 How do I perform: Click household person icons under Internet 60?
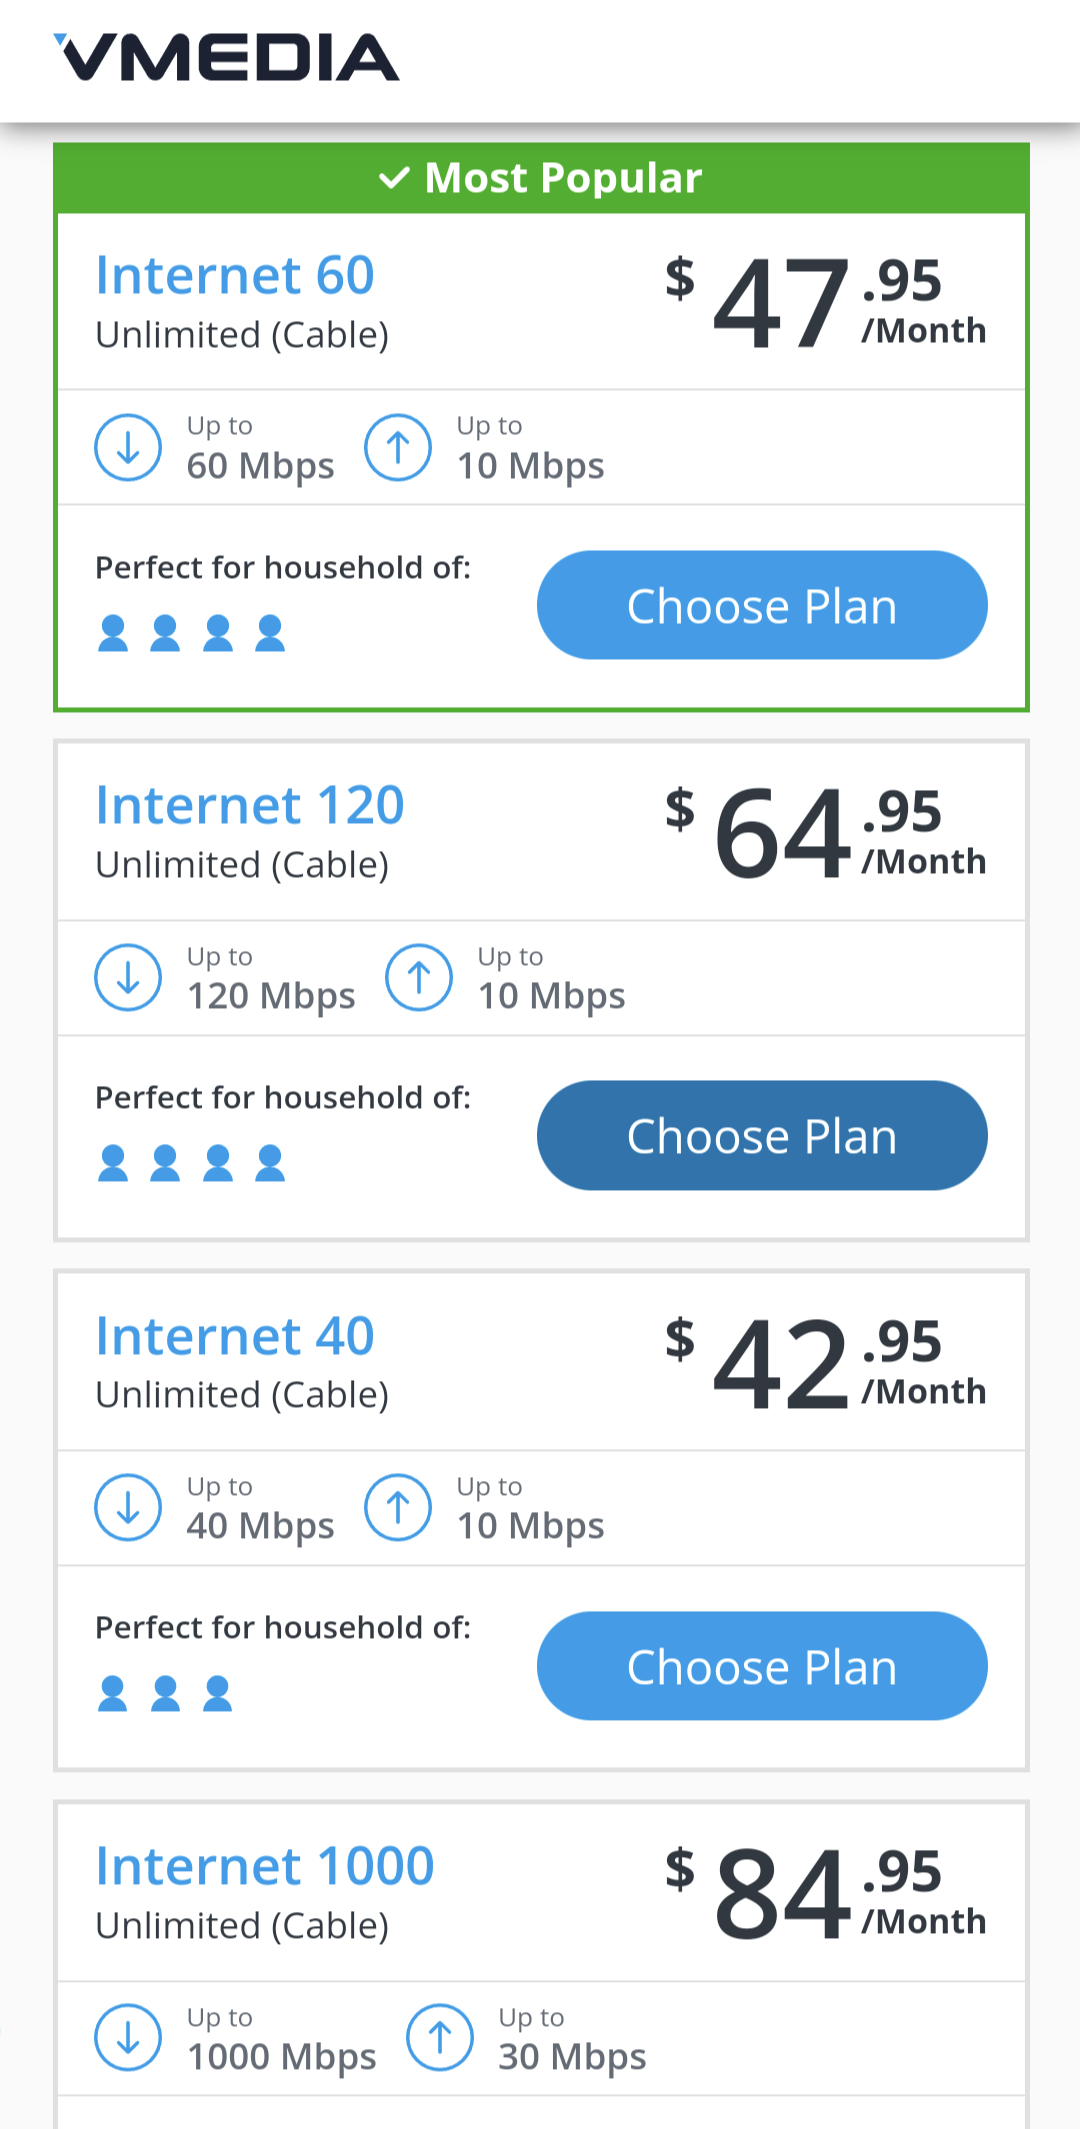191,633
